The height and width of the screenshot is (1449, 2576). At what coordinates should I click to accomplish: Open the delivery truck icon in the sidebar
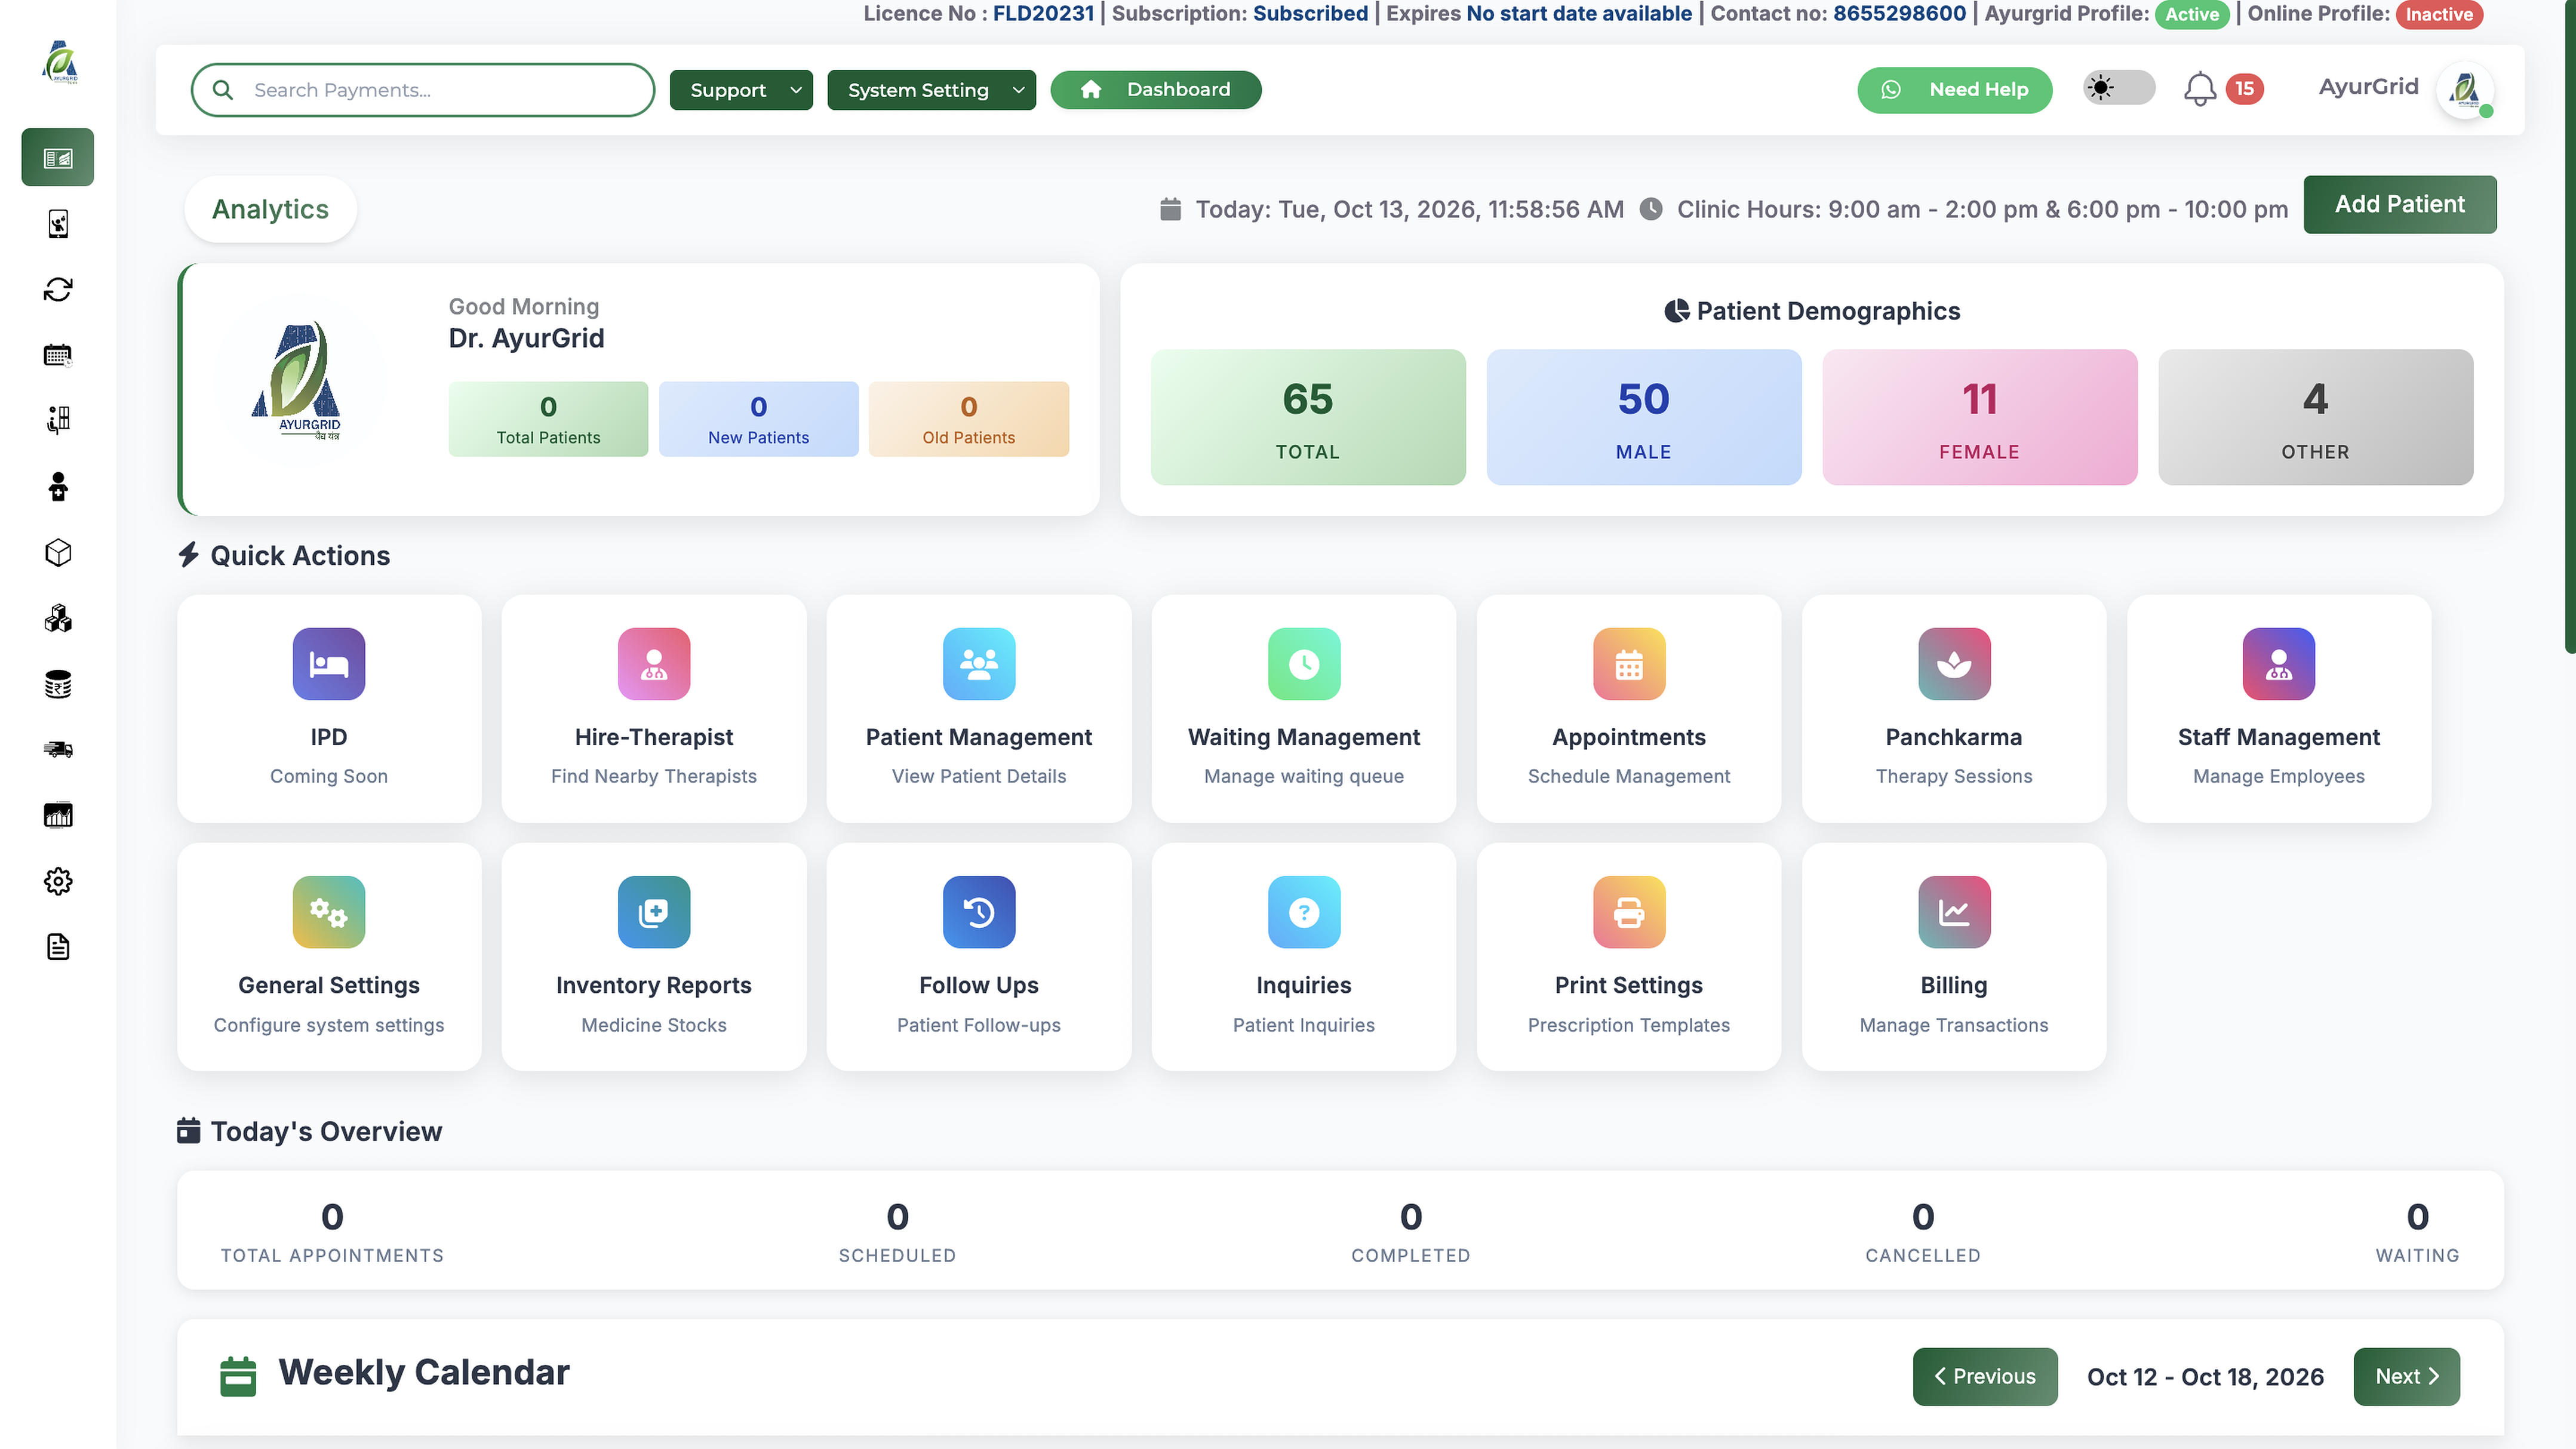point(58,750)
